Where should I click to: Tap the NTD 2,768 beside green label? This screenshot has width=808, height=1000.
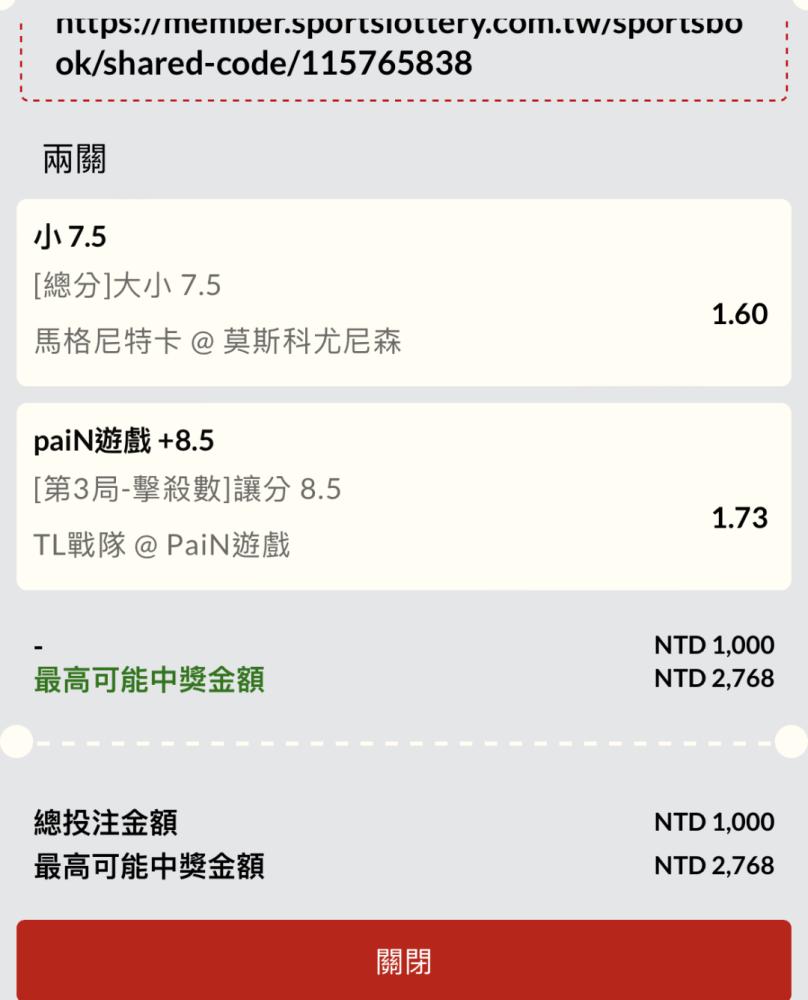[x=714, y=678]
